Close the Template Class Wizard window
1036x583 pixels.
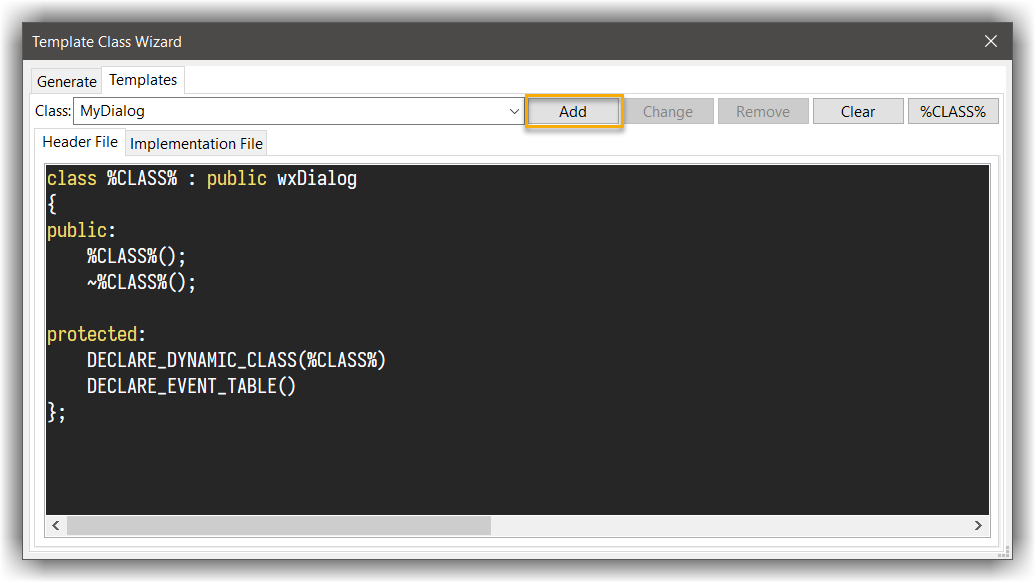pos(991,41)
